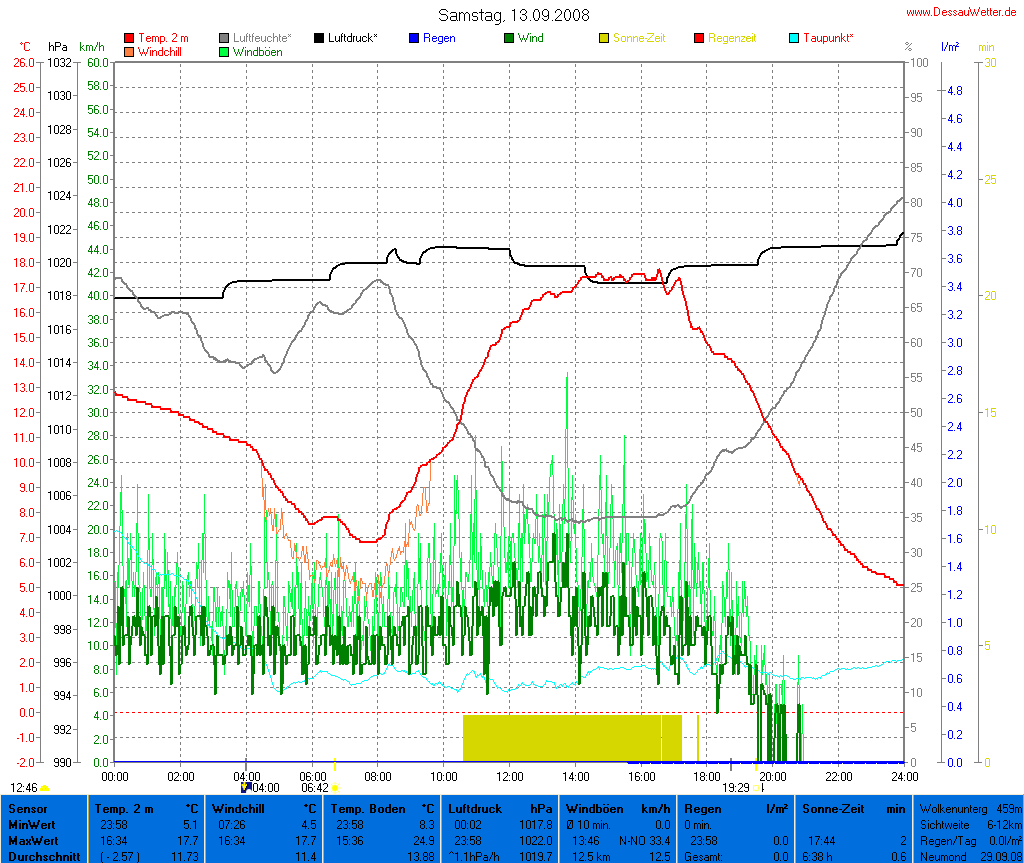Click the orange Windchill legend square
The width and height of the screenshot is (1024, 863).
129,51
